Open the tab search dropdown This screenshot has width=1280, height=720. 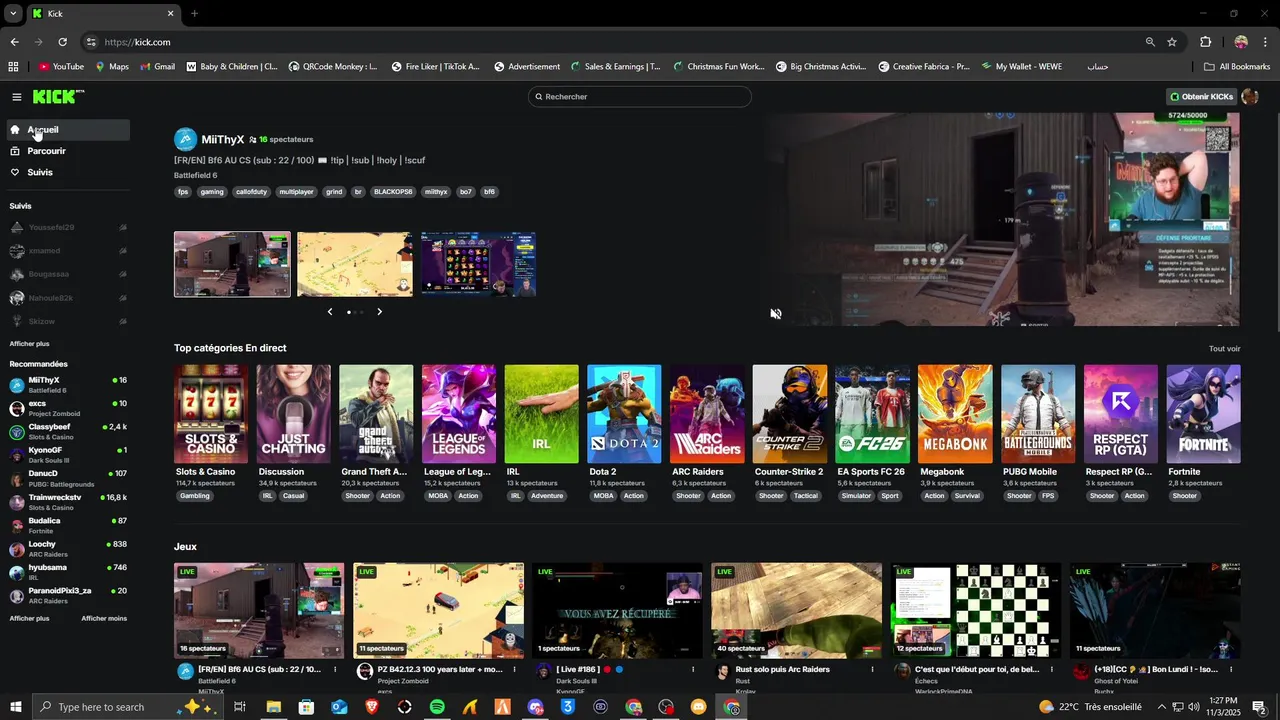[13, 14]
